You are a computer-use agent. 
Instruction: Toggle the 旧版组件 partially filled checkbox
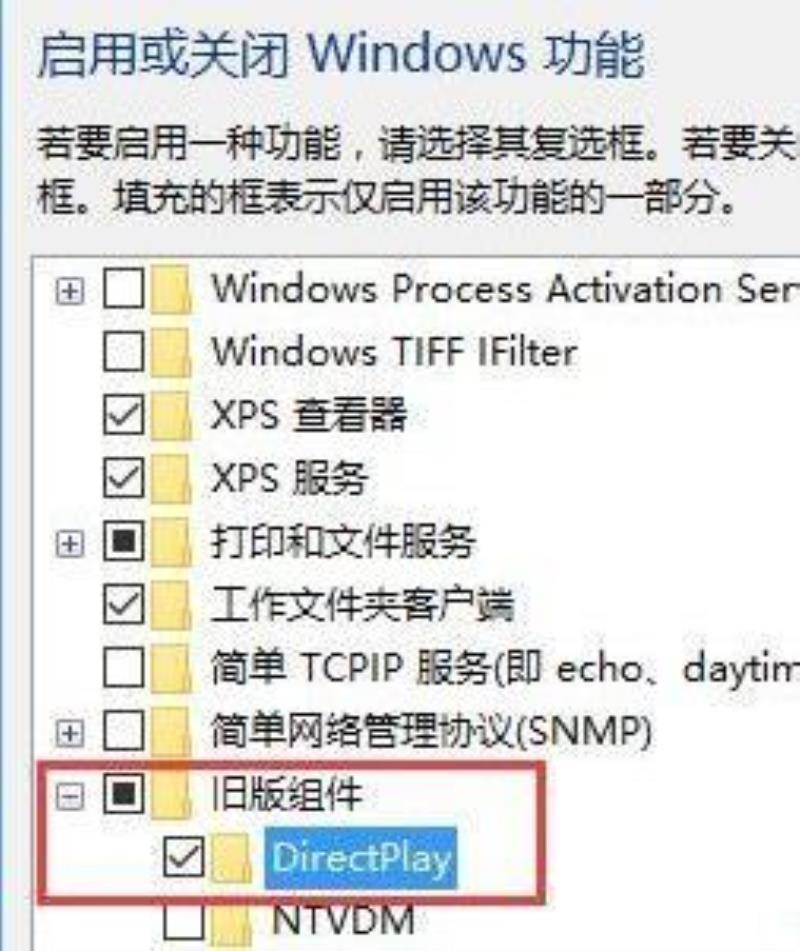[124, 794]
